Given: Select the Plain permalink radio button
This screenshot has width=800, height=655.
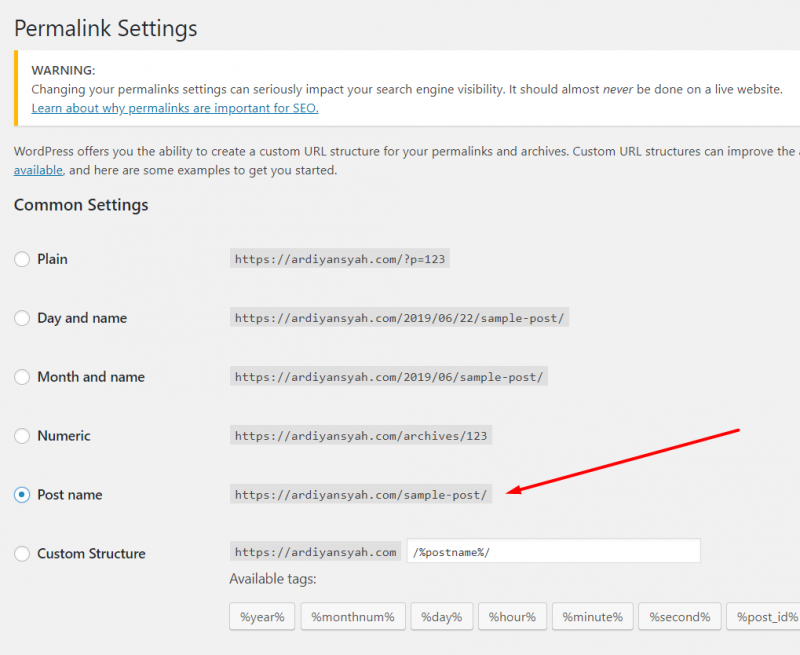Looking at the screenshot, I should tap(22, 259).
